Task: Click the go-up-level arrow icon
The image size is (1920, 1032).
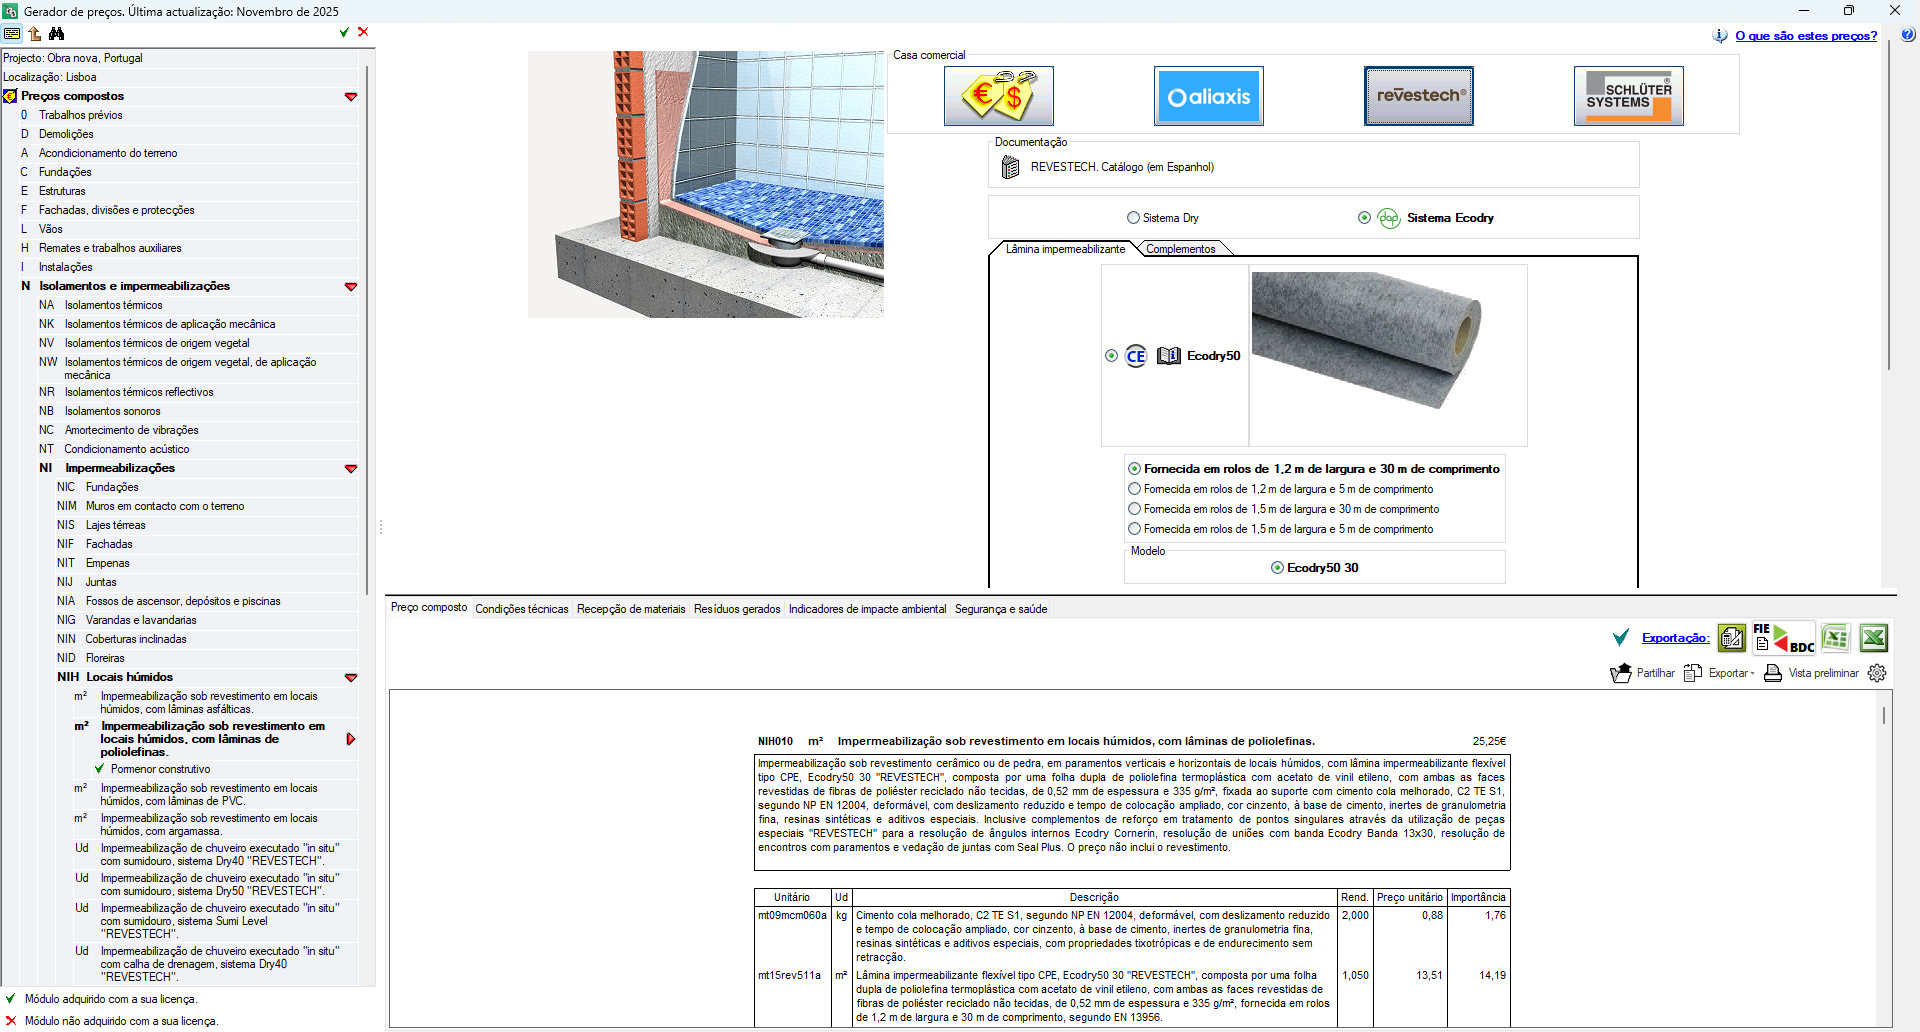Action: tap(35, 33)
